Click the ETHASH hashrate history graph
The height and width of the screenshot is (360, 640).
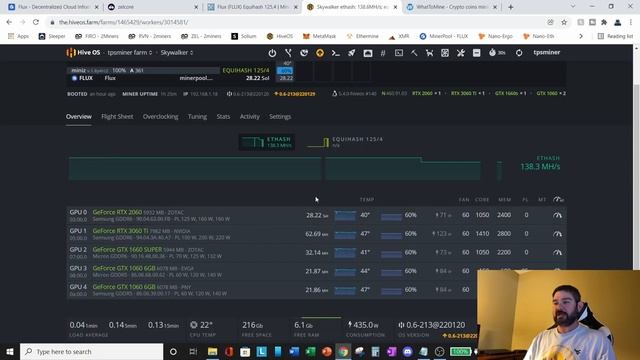pos(286,169)
